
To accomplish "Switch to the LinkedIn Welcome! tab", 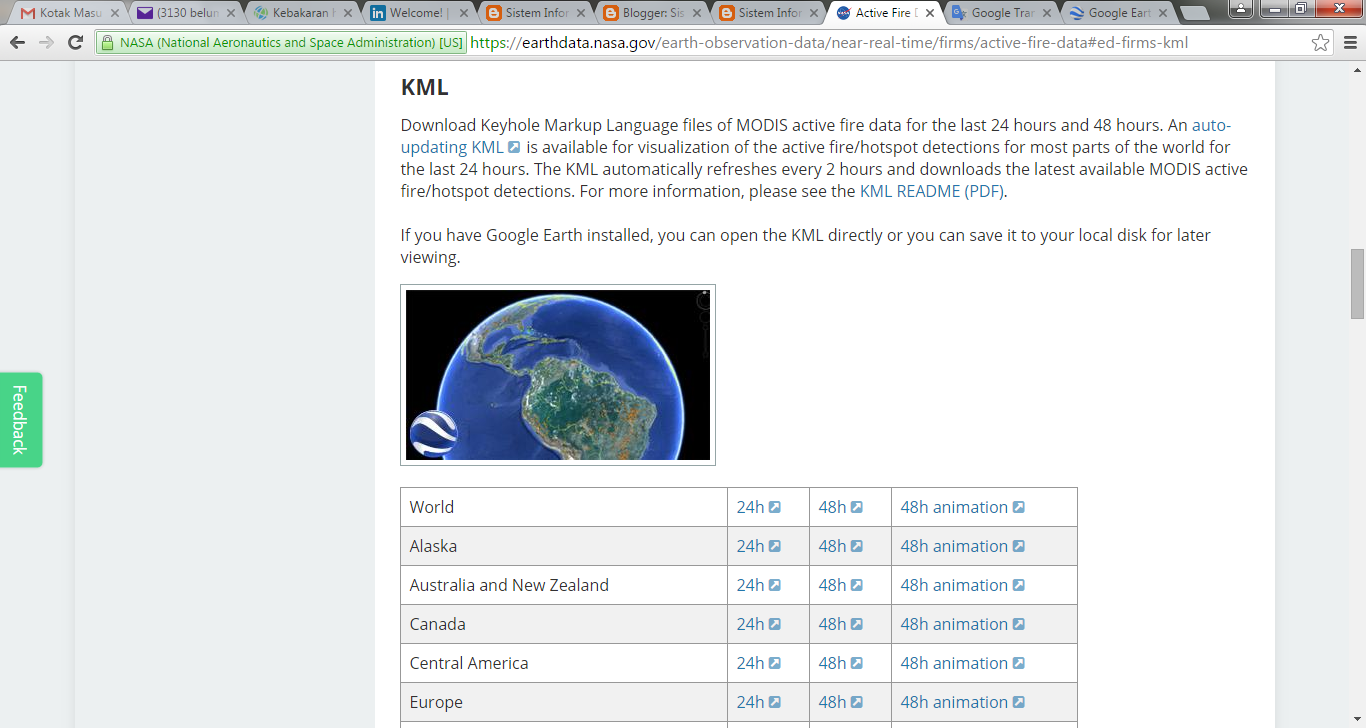I will pyautogui.click(x=418, y=14).
